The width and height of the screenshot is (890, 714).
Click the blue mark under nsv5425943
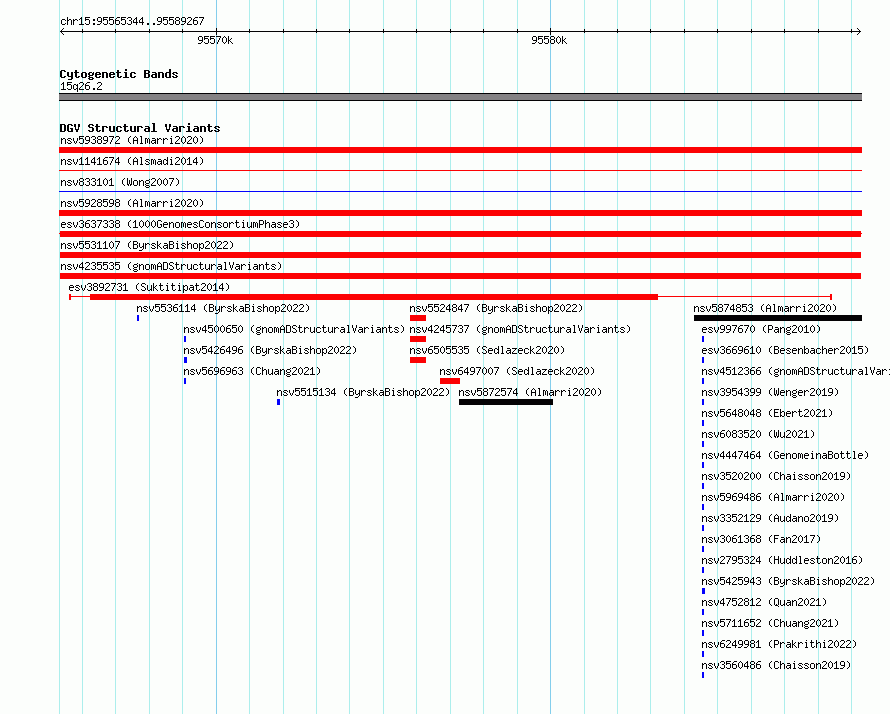(x=704, y=591)
